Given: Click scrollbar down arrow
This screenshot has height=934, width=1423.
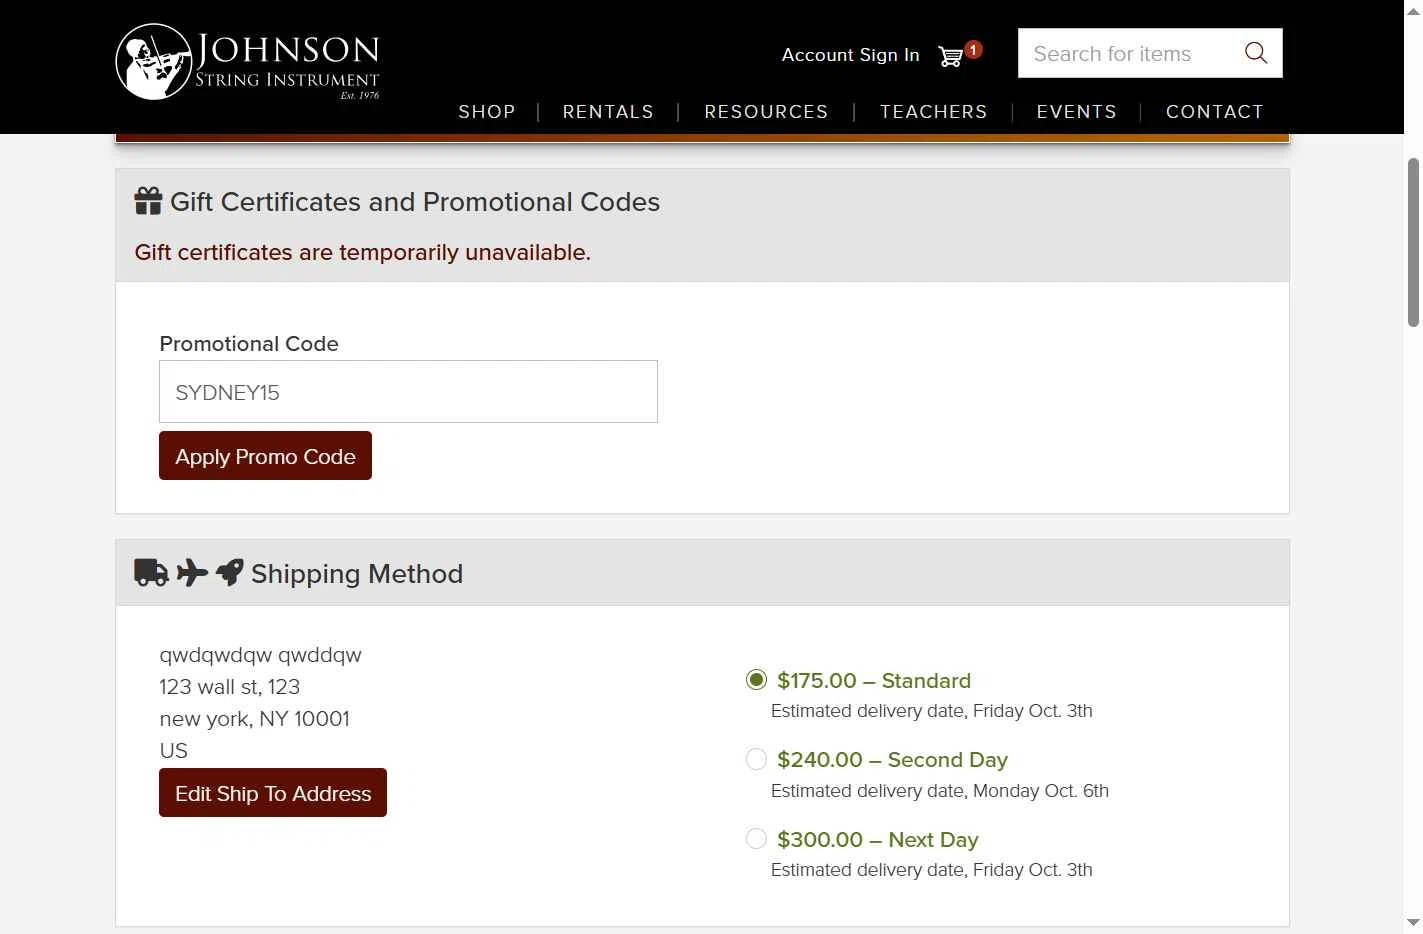Looking at the screenshot, I should click(x=1413, y=922).
